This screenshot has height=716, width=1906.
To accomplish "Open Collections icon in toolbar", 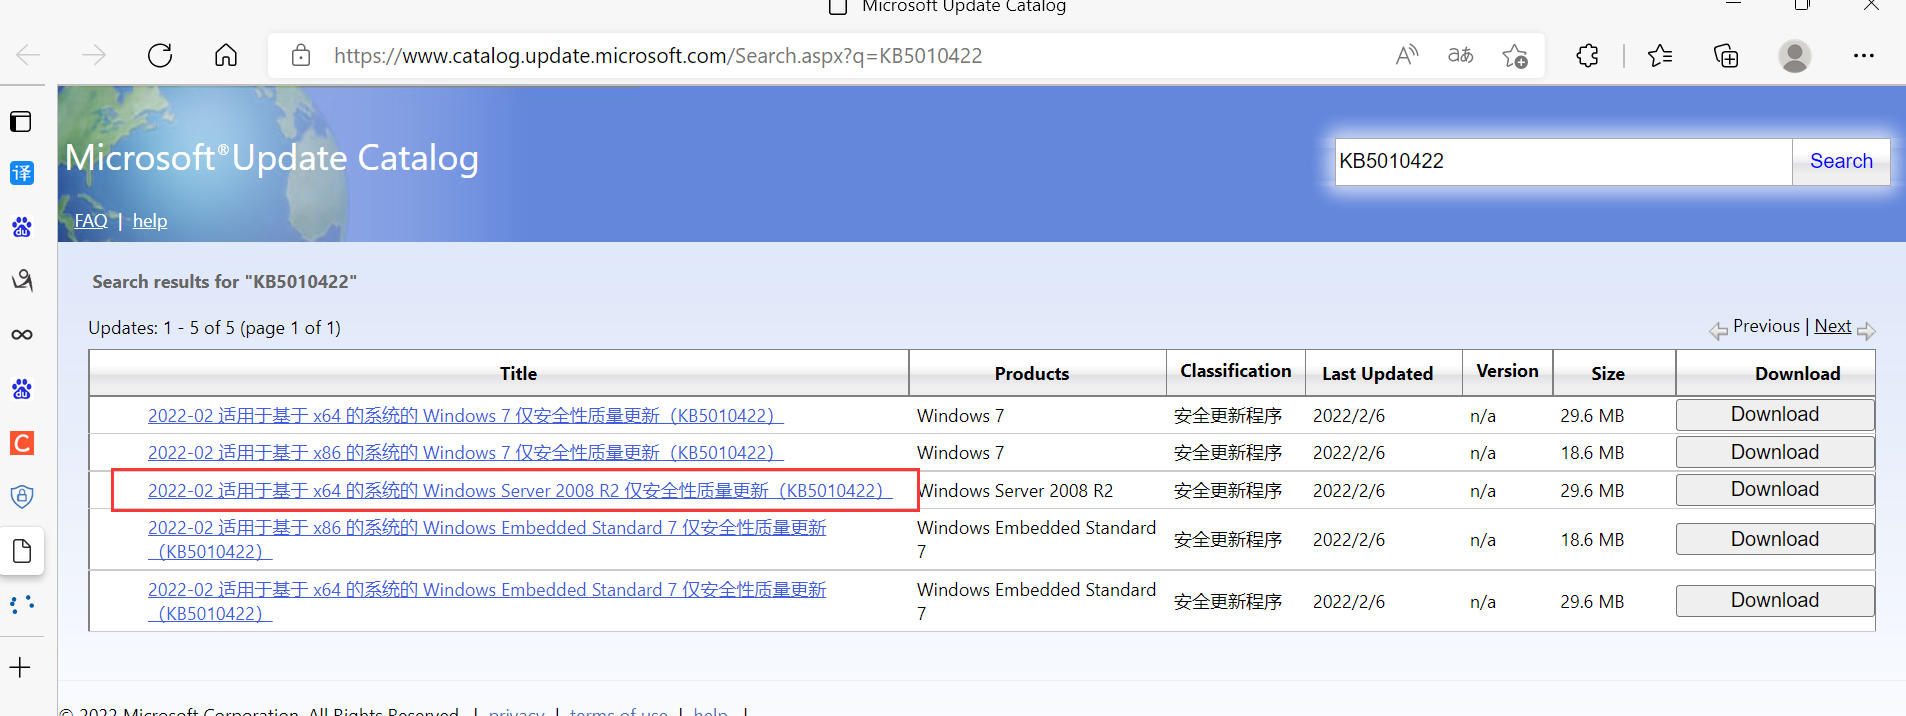I will [x=1726, y=55].
